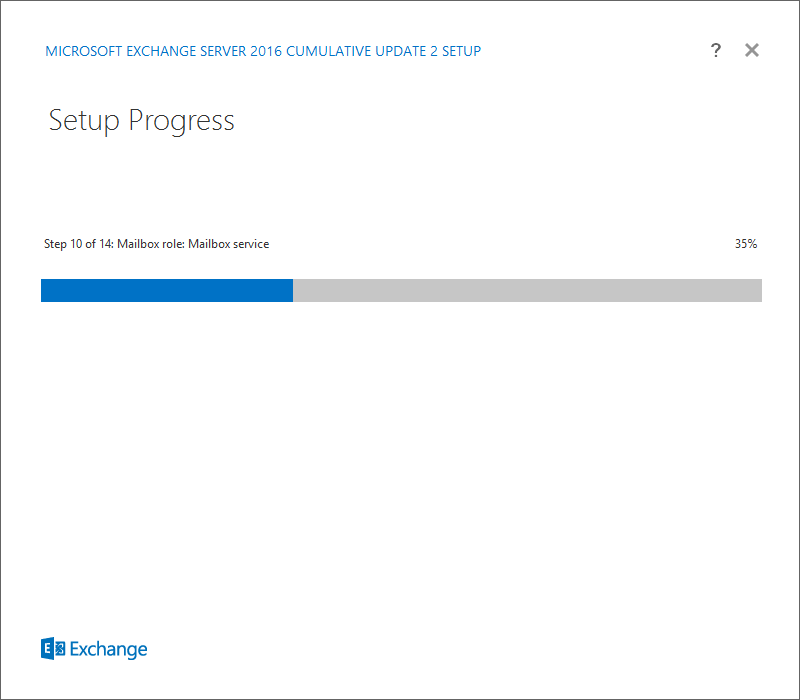Image resolution: width=800 pixels, height=700 pixels.
Task: Click the "Mailbox service" status text
Action: click(x=229, y=244)
